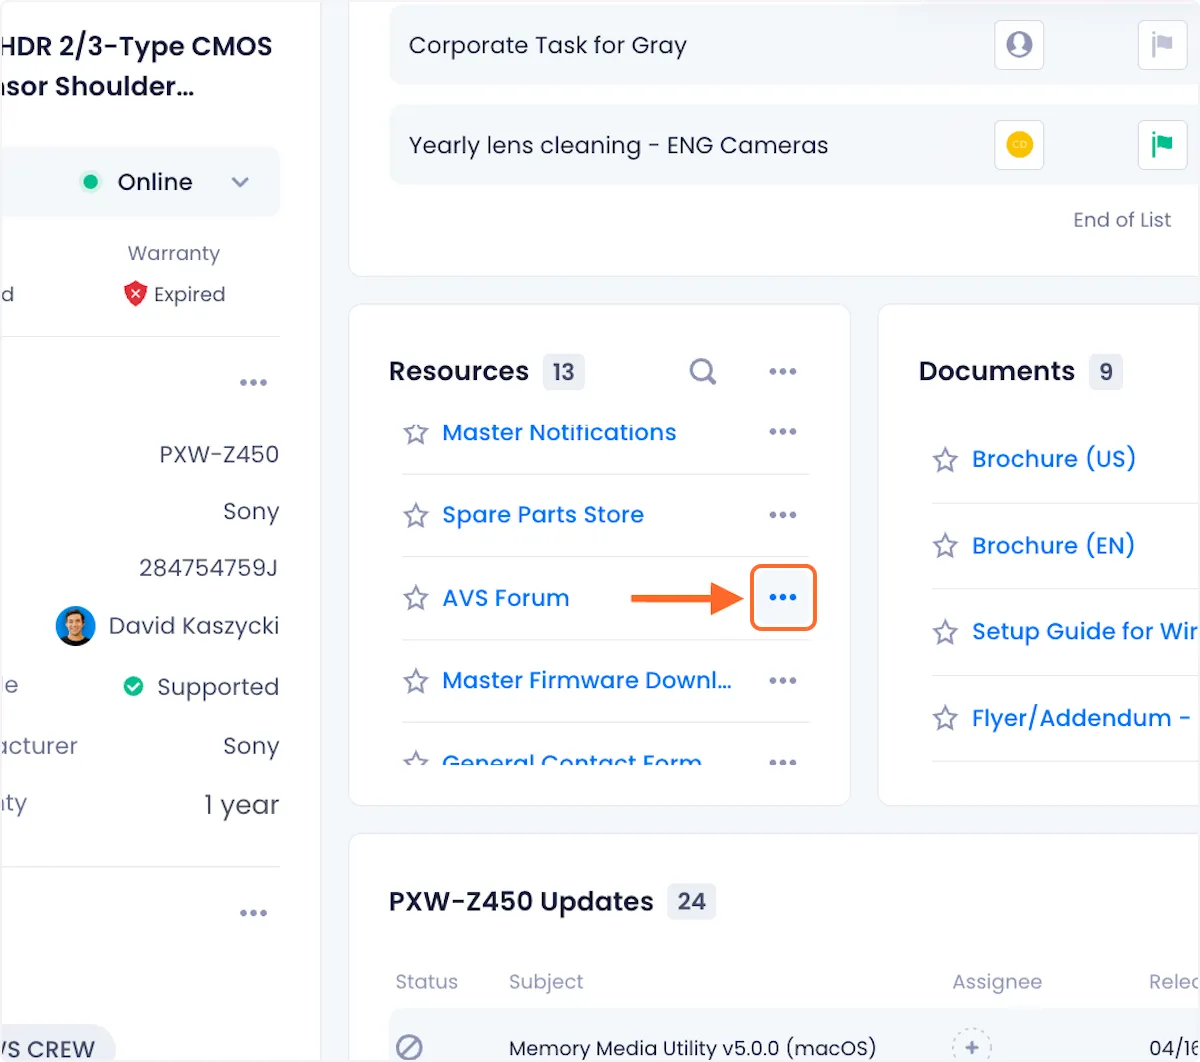Open the Brochure (EN) document

click(1053, 545)
